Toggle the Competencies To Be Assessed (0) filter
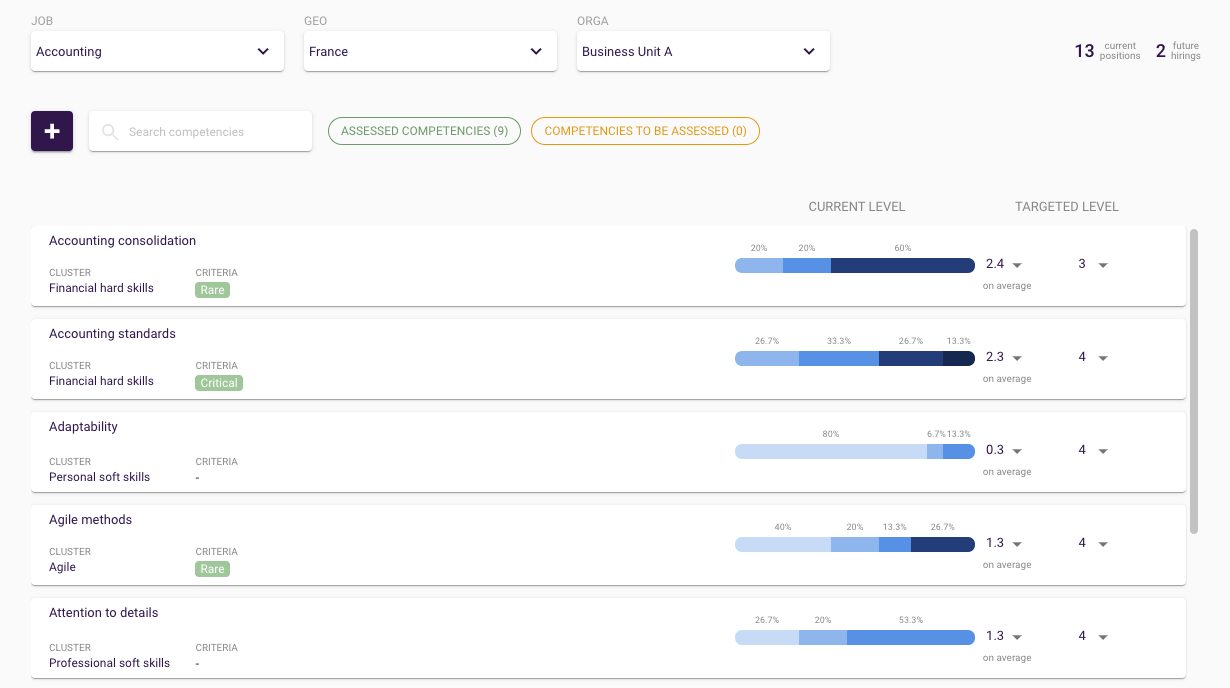 point(645,131)
